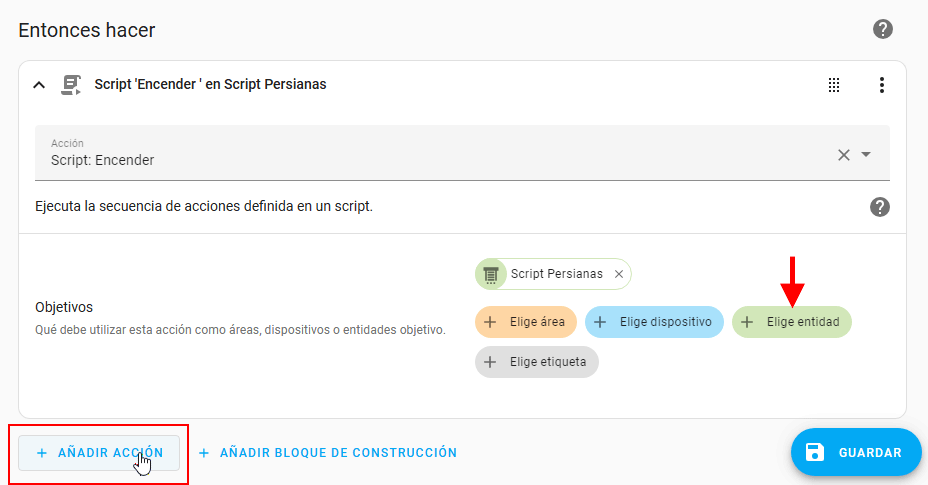Click Elige etiqueta chip
Viewport: 928px width, 485px height.
[537, 362]
